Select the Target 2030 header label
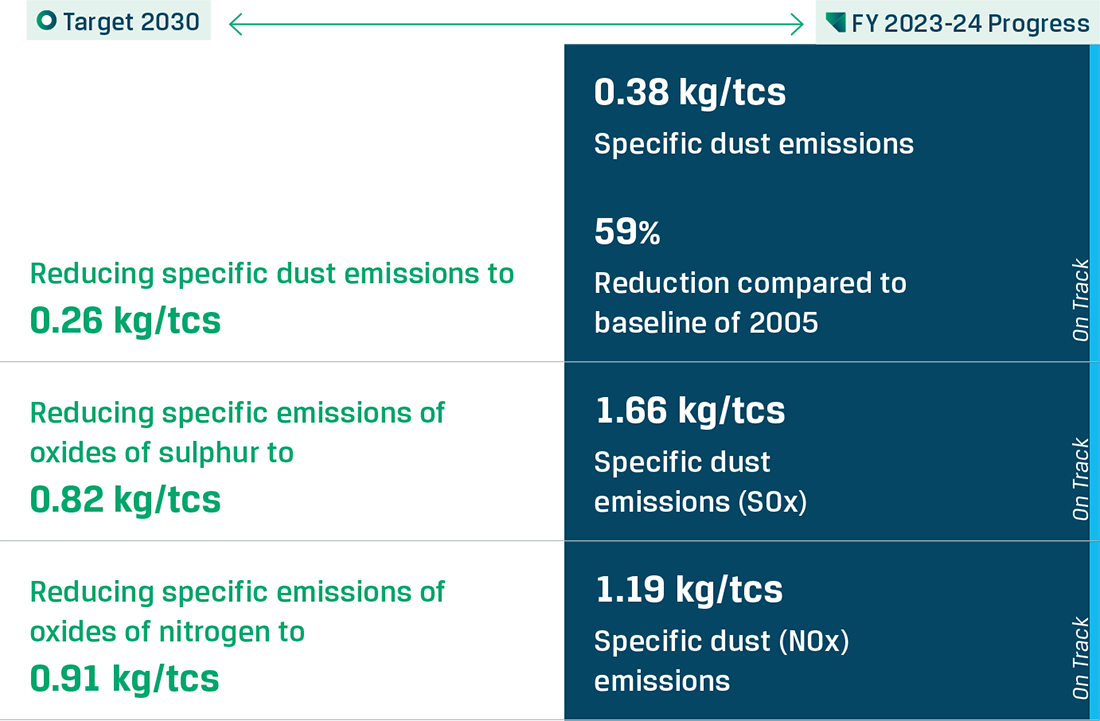Screen dimensions: 1100x721 (x=131, y=22)
